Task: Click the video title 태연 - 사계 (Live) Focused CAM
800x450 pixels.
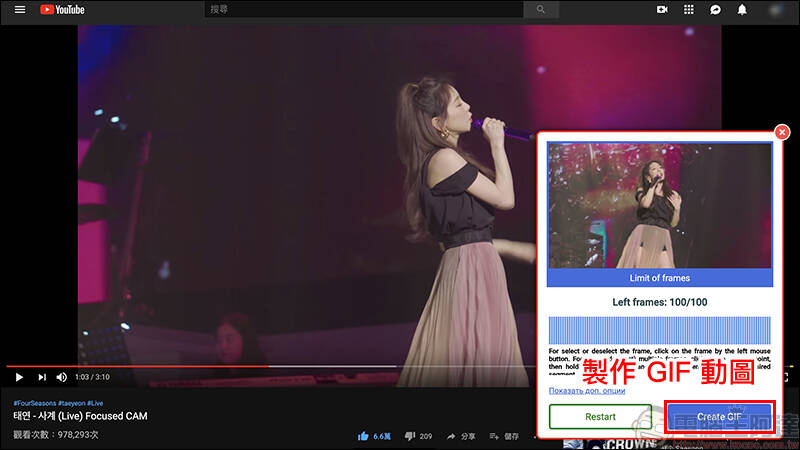Action: (80, 416)
